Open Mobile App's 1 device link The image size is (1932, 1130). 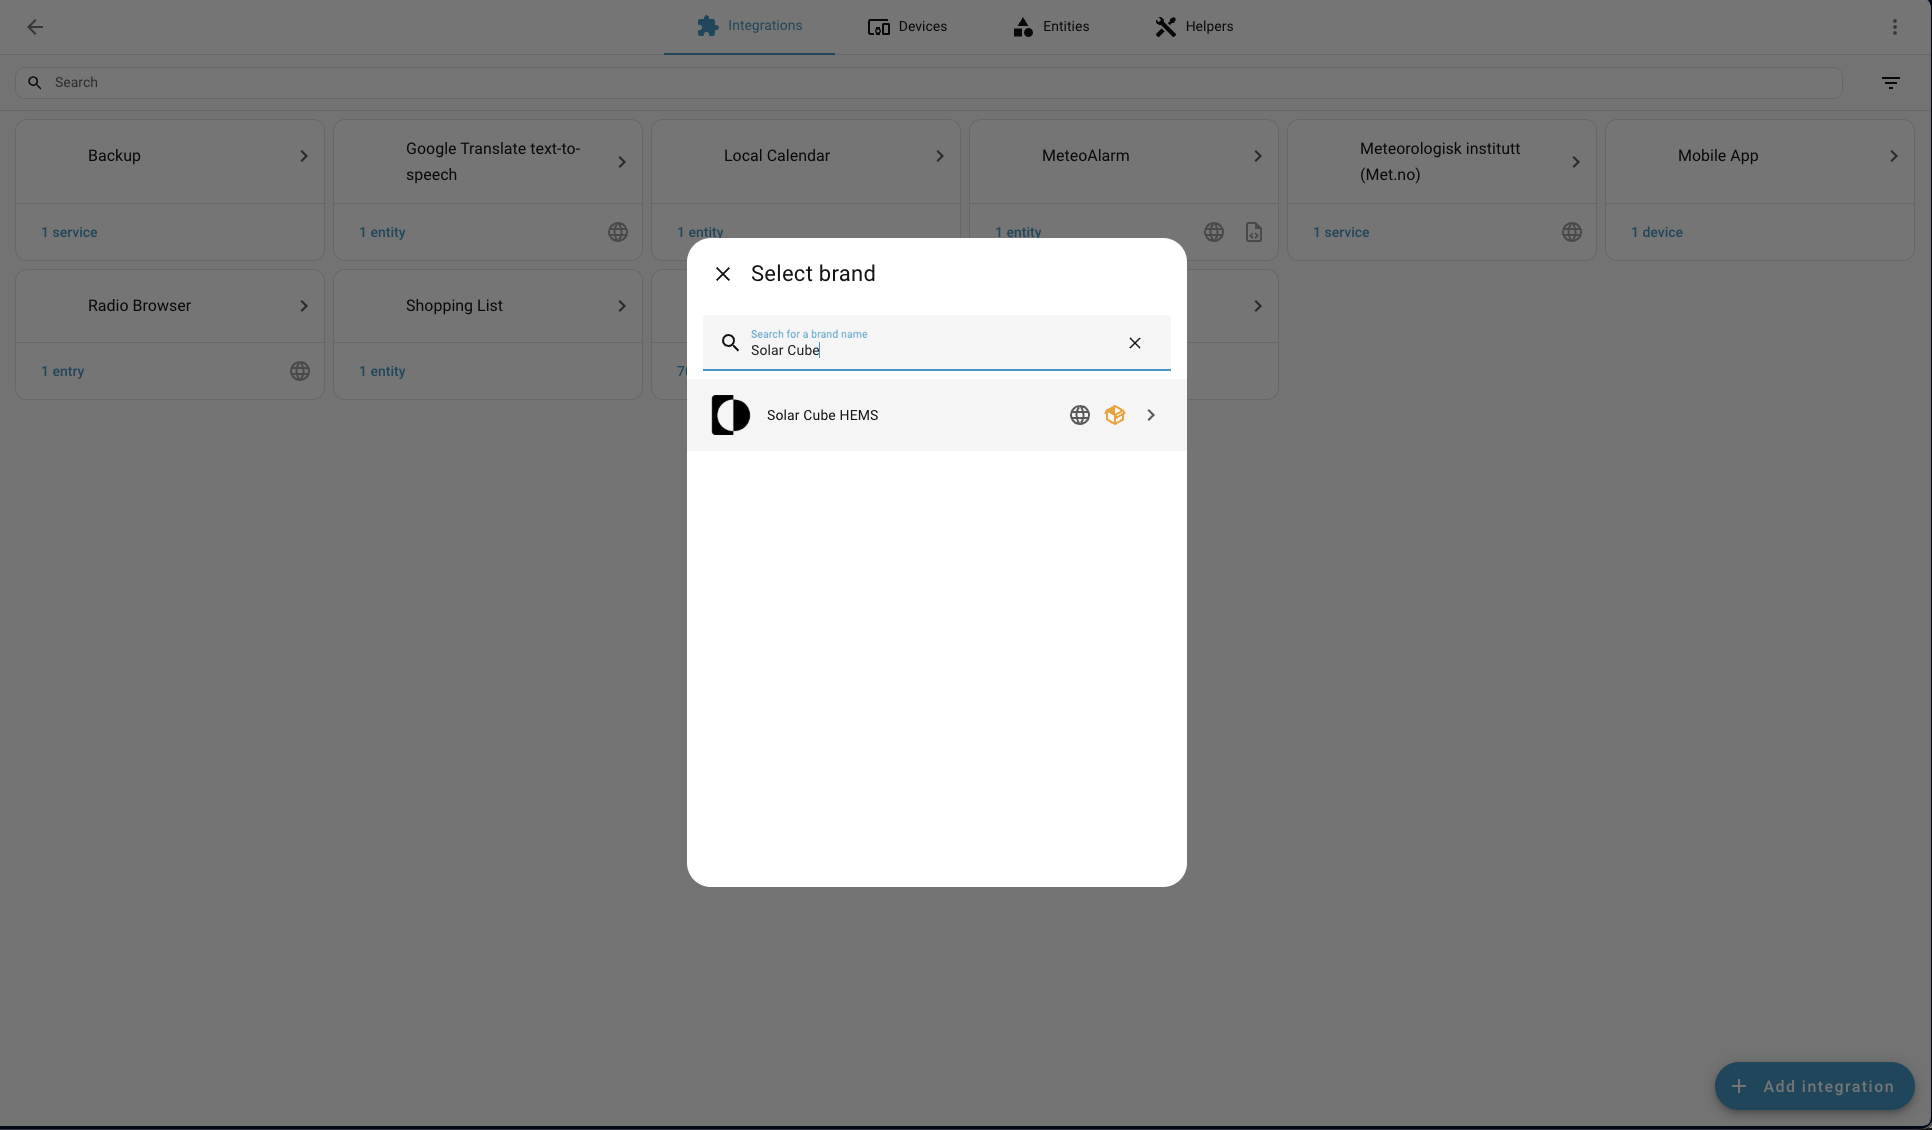pos(1657,232)
